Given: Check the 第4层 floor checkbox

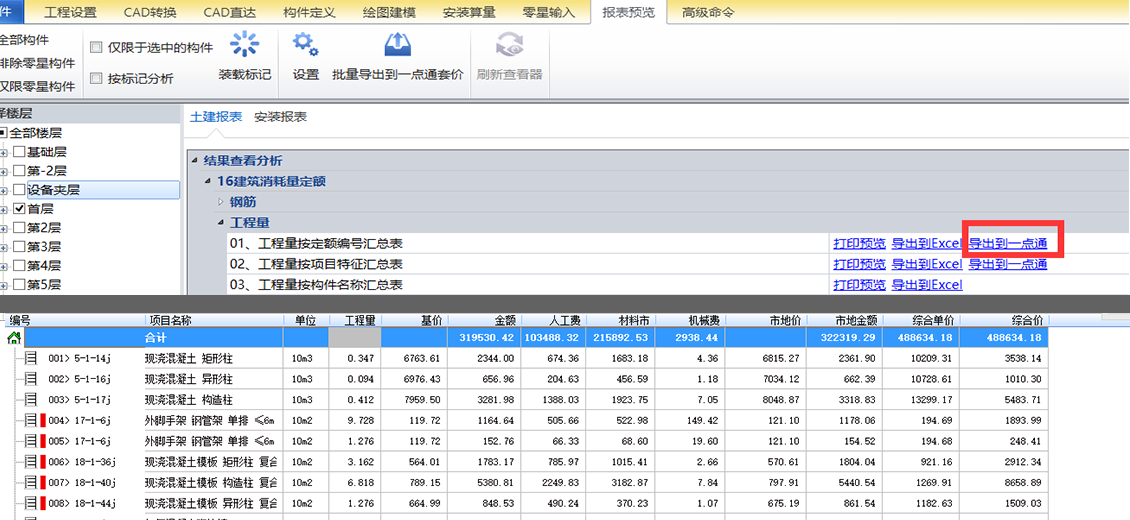Looking at the screenshot, I should [19, 266].
